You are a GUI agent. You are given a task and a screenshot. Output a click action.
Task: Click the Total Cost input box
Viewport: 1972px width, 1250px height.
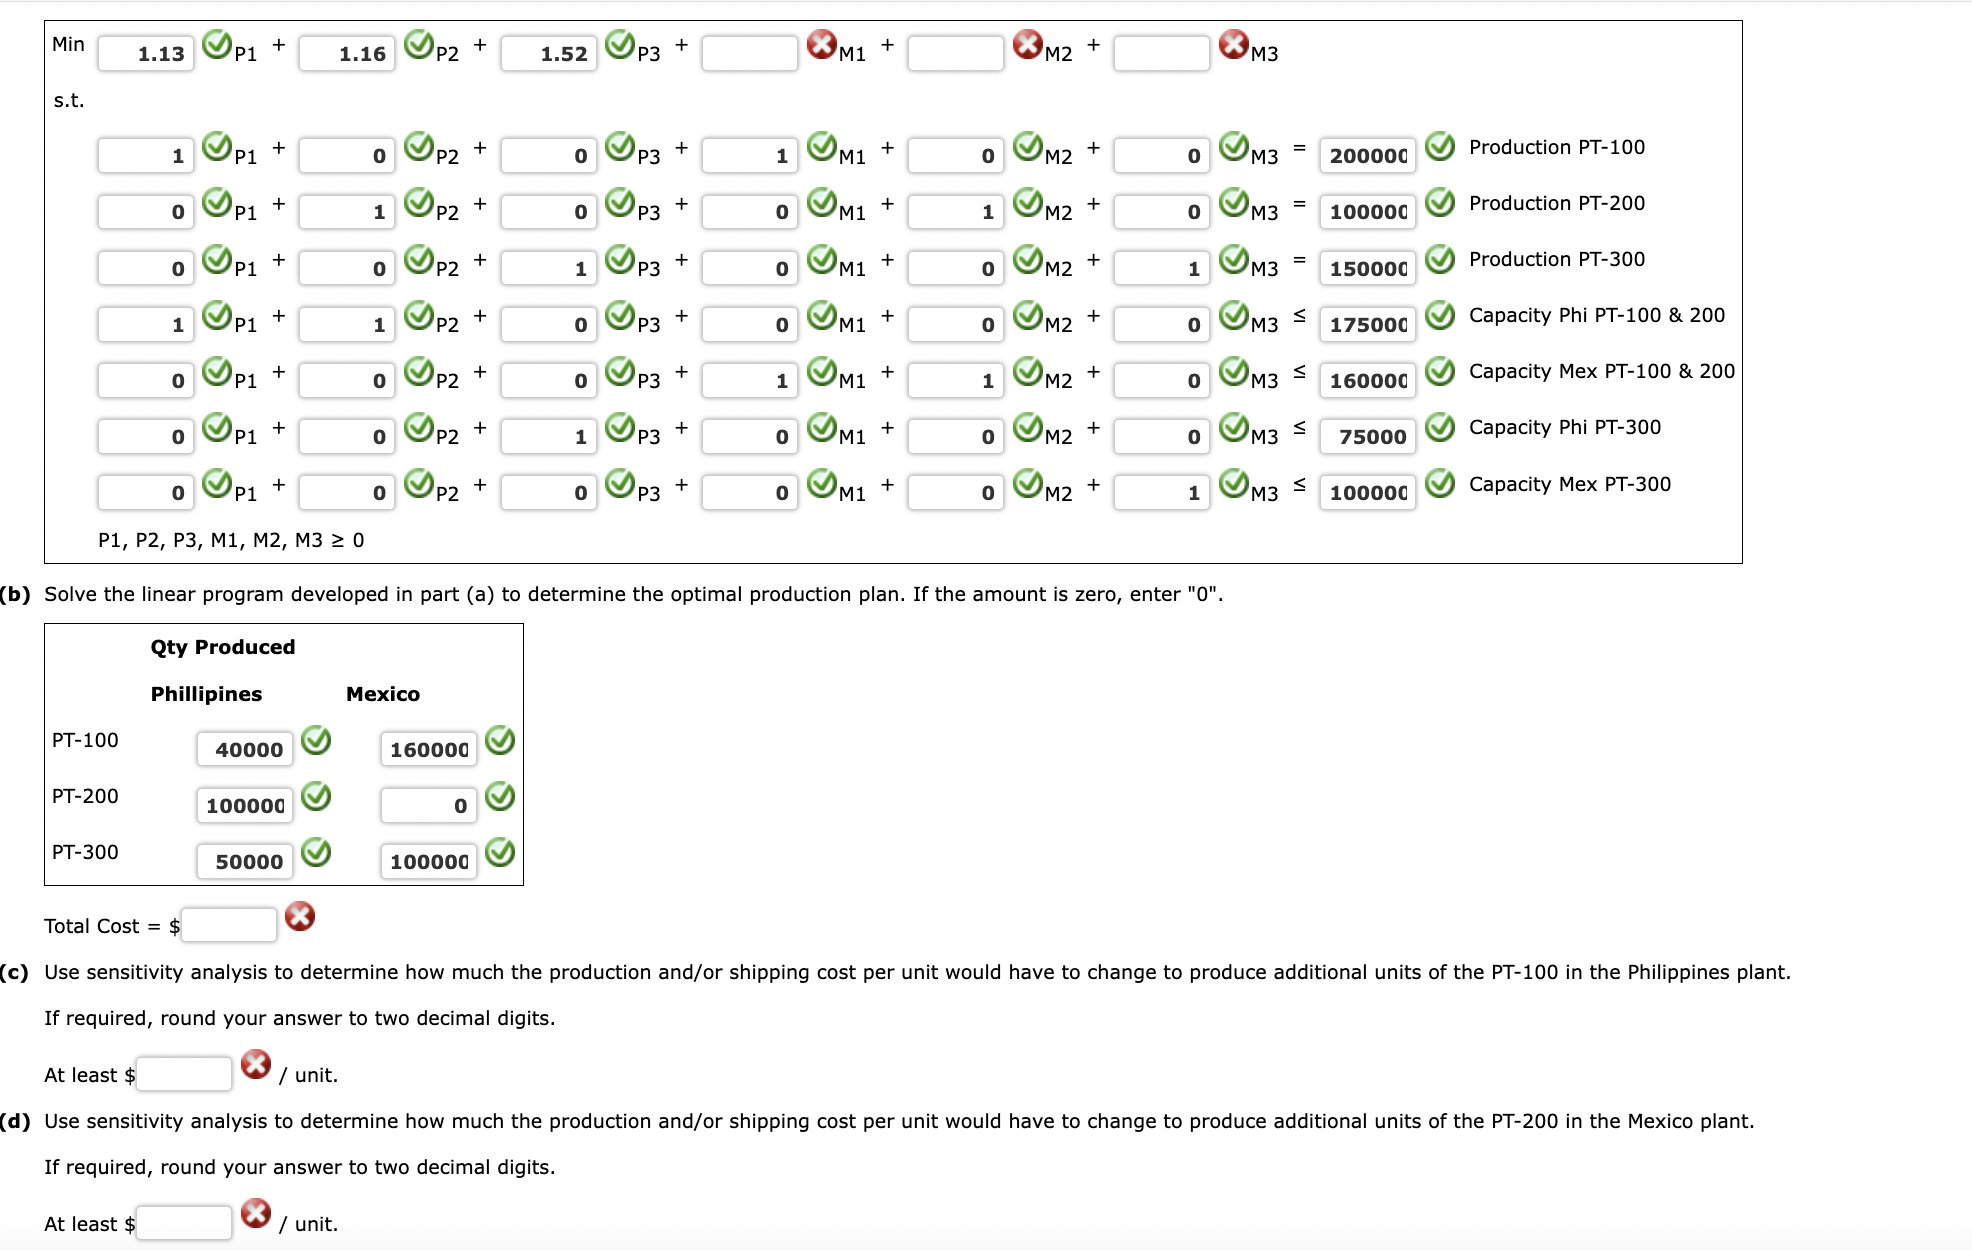[229, 925]
